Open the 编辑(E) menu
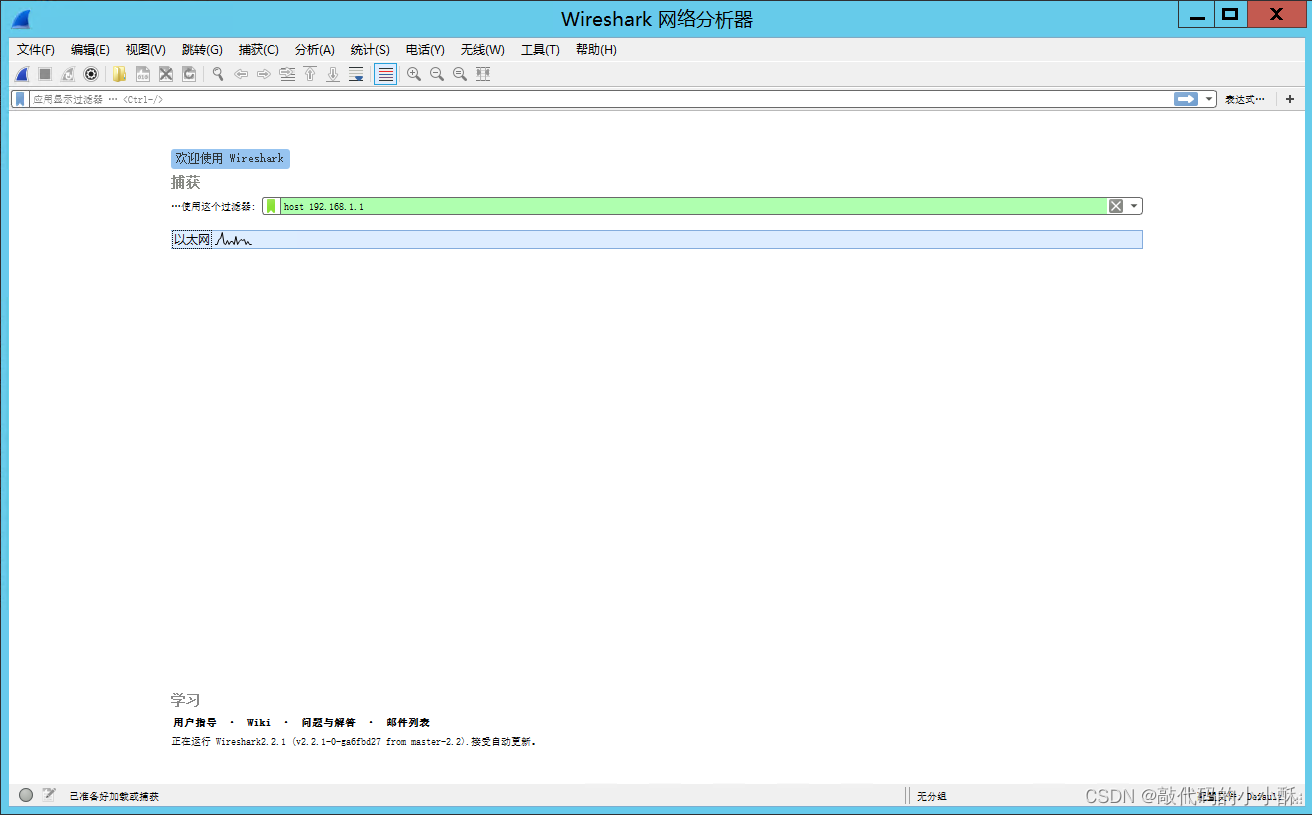 click(90, 50)
